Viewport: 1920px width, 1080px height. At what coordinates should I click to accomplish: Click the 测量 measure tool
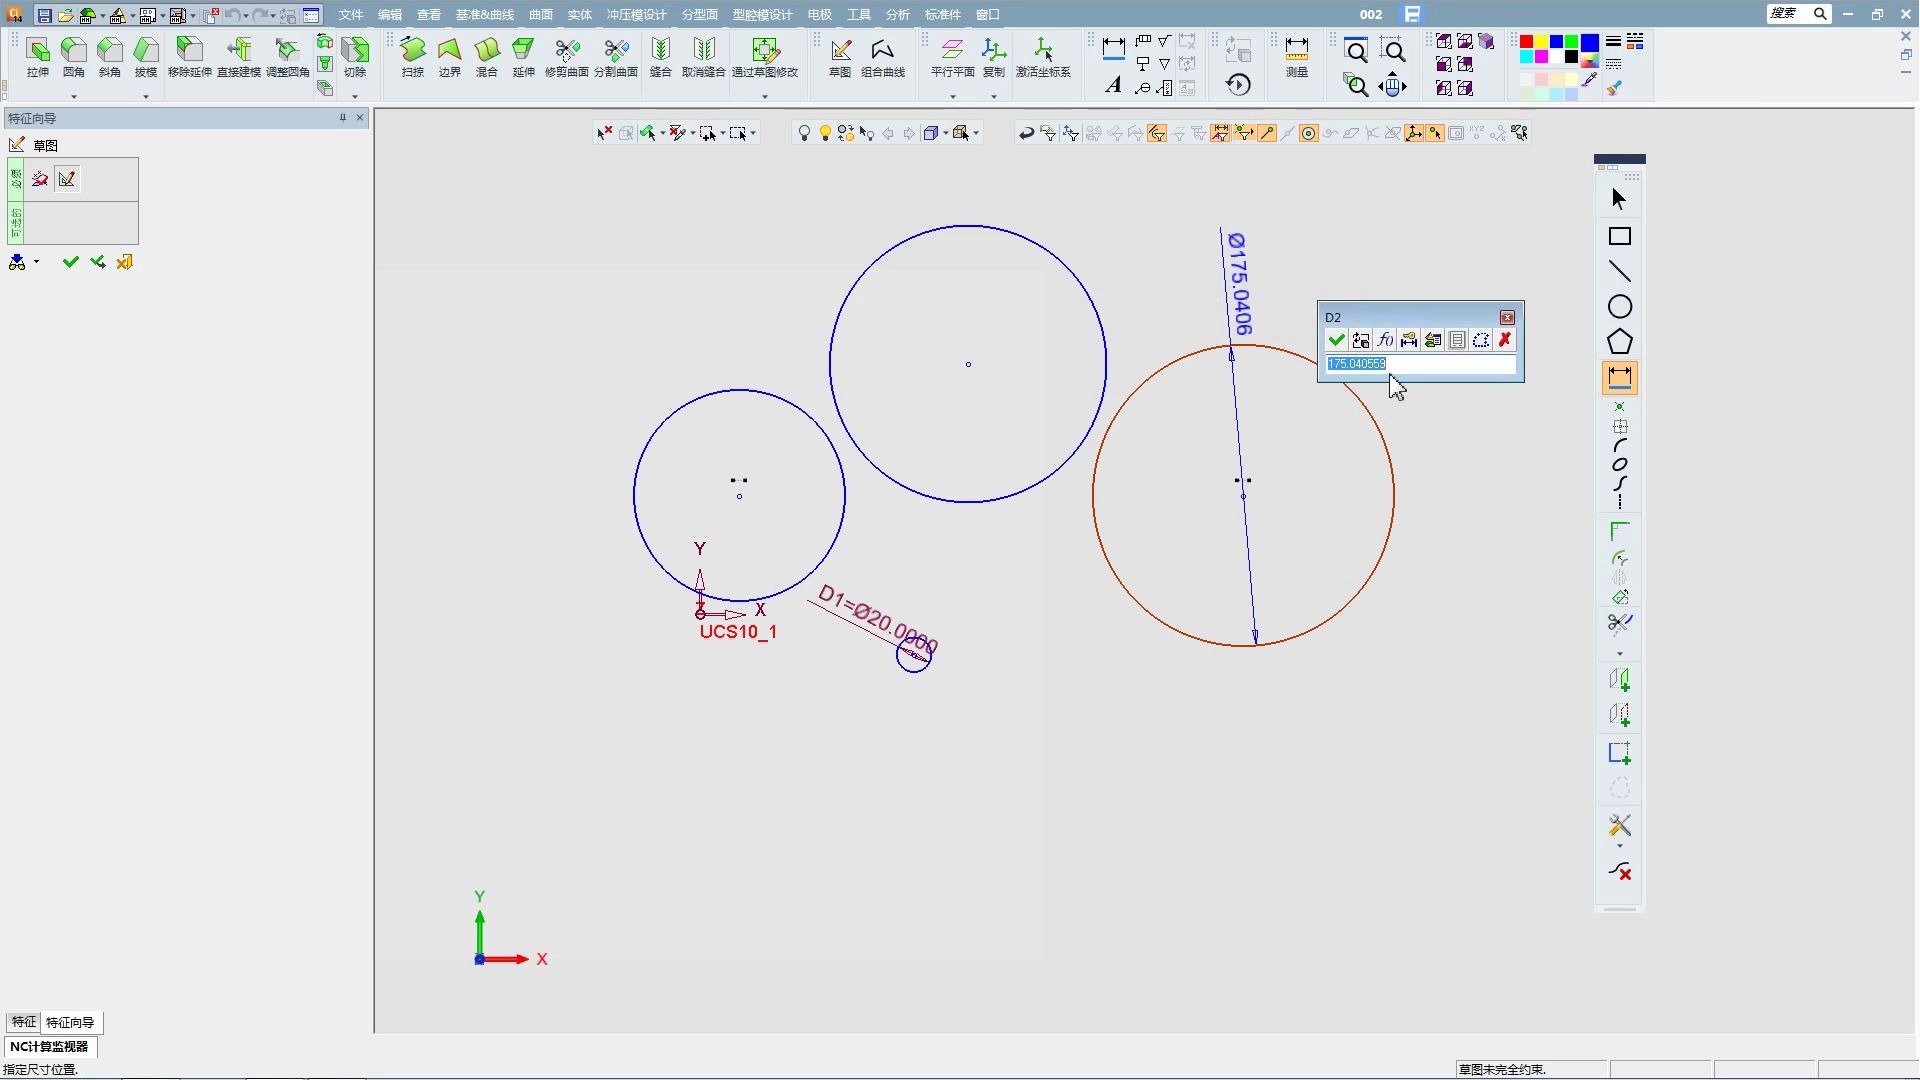point(1296,56)
